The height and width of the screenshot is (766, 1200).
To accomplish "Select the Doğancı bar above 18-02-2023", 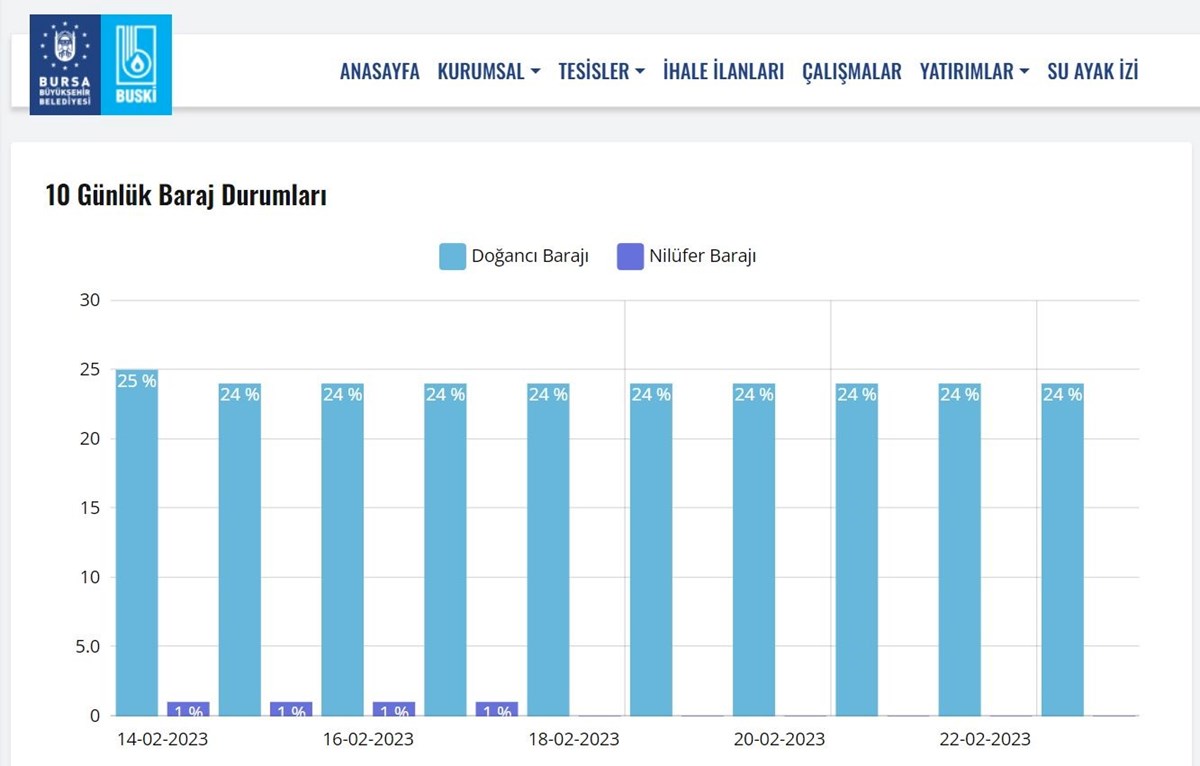I will click(548, 550).
